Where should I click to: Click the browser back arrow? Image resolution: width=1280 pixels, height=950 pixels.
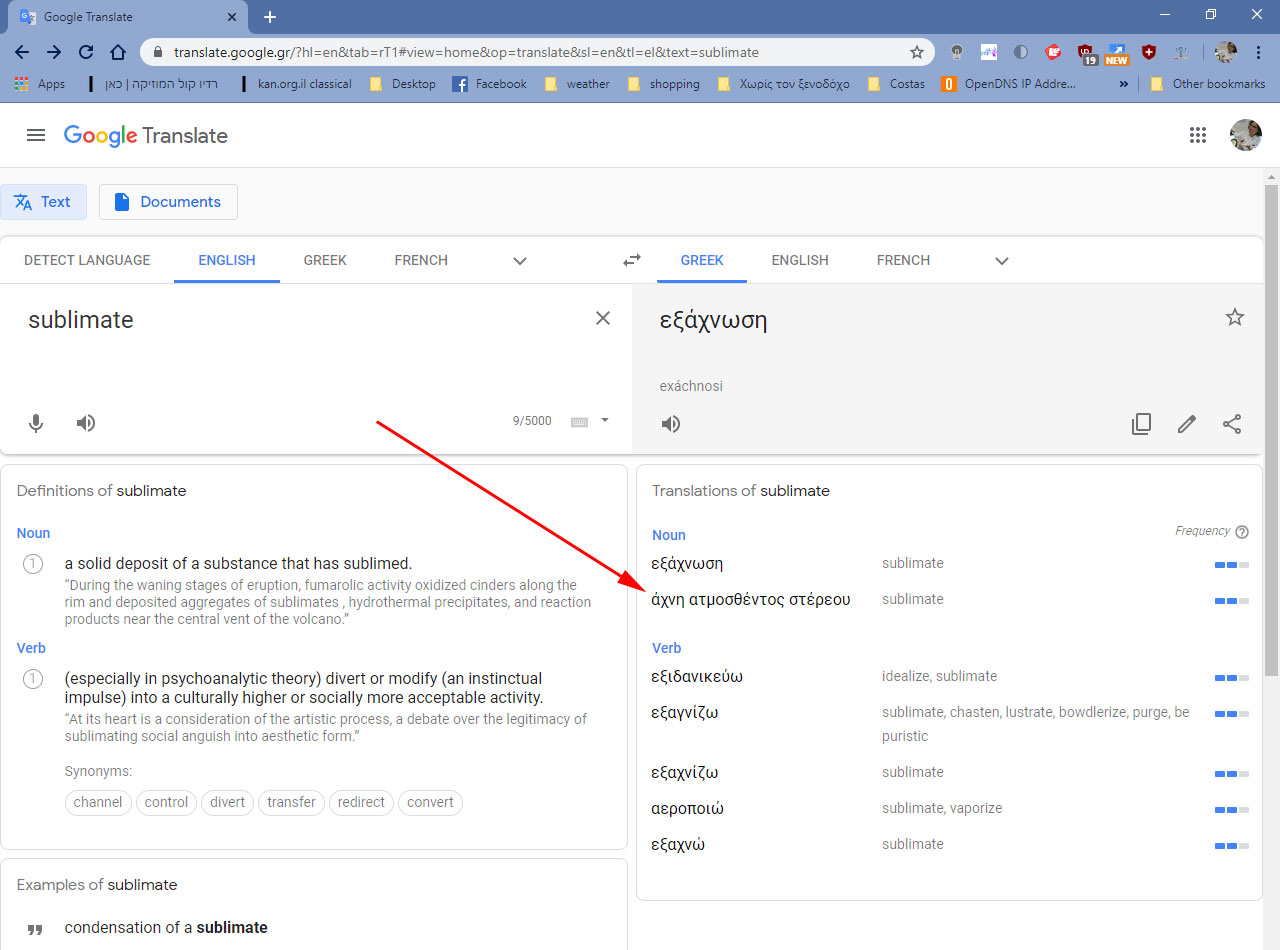(x=22, y=52)
